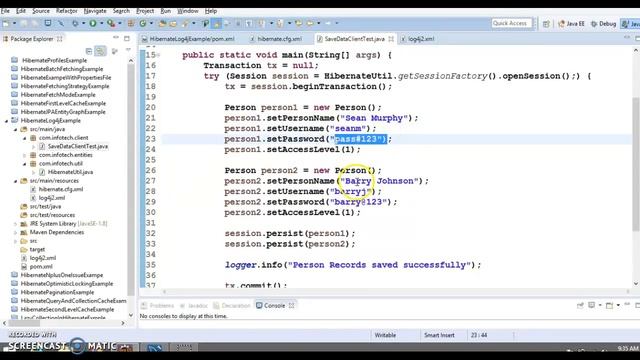Viewport: 640px width, 360px height.
Task: Close the SaveDataClientTest.java editor tab
Action: click(x=391, y=39)
